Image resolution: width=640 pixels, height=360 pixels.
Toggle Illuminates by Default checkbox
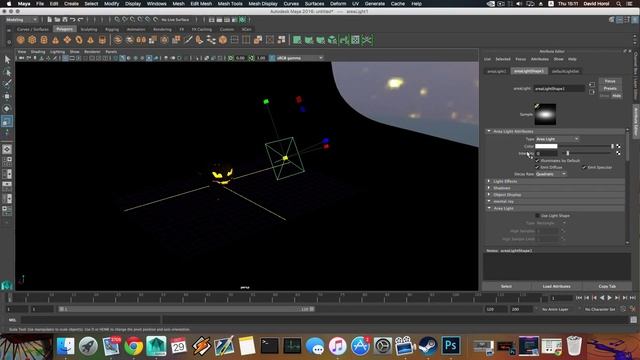point(538,161)
